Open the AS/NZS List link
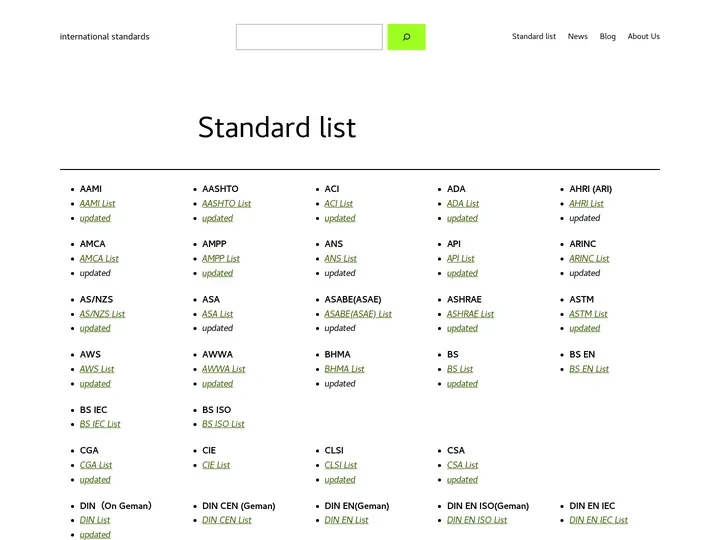Image resolution: width=720 pixels, height=540 pixels. tap(102, 314)
